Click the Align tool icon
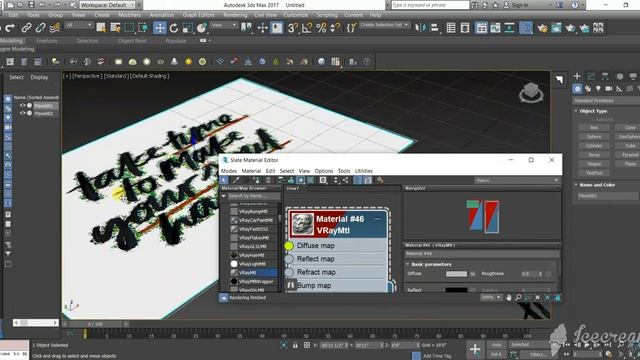 pyautogui.click(x=435, y=28)
